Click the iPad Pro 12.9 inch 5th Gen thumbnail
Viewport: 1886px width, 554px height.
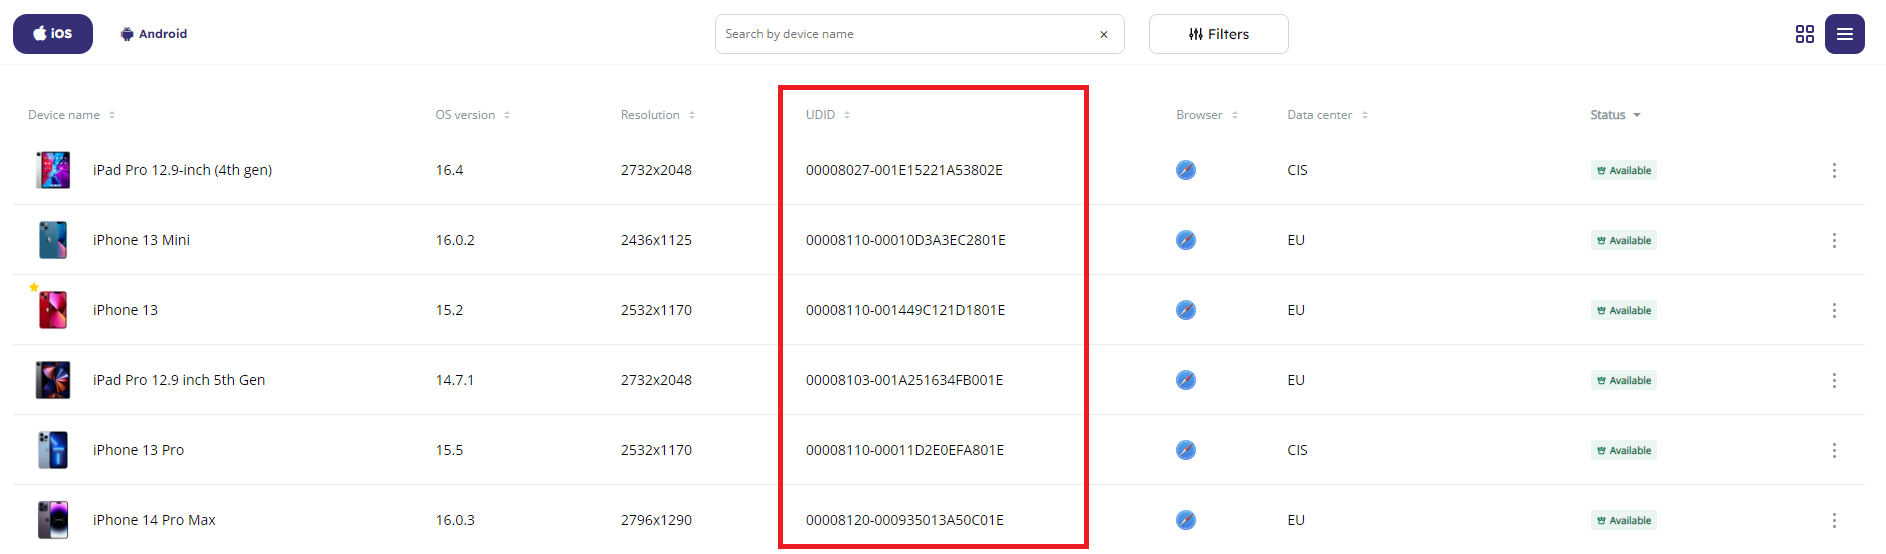53,380
